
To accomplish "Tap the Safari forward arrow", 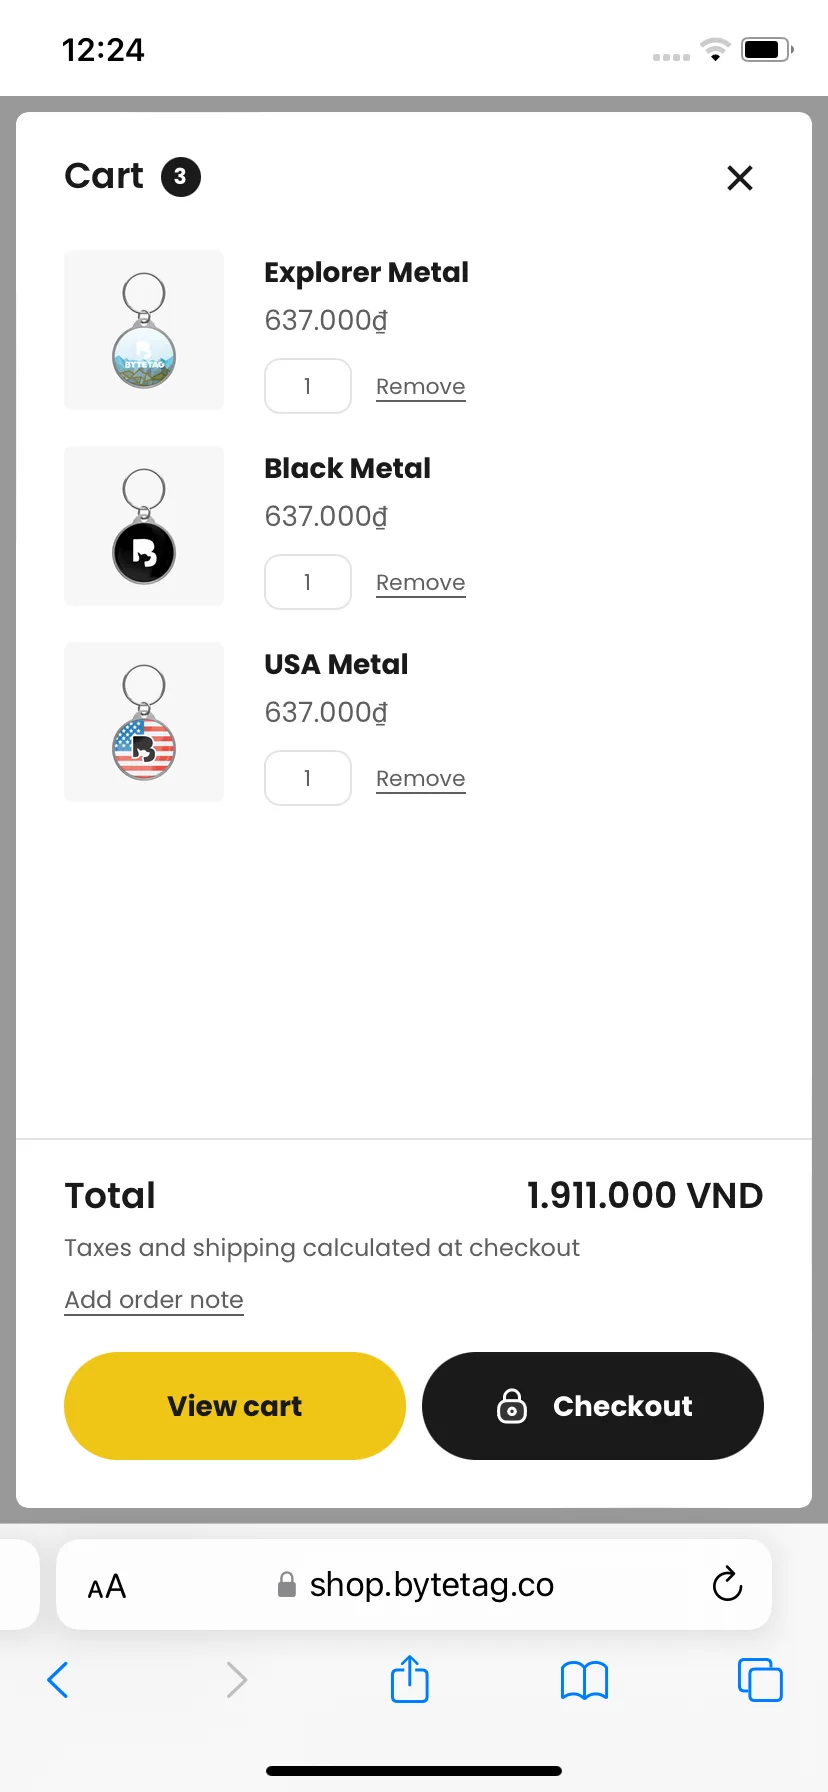I will click(236, 1679).
